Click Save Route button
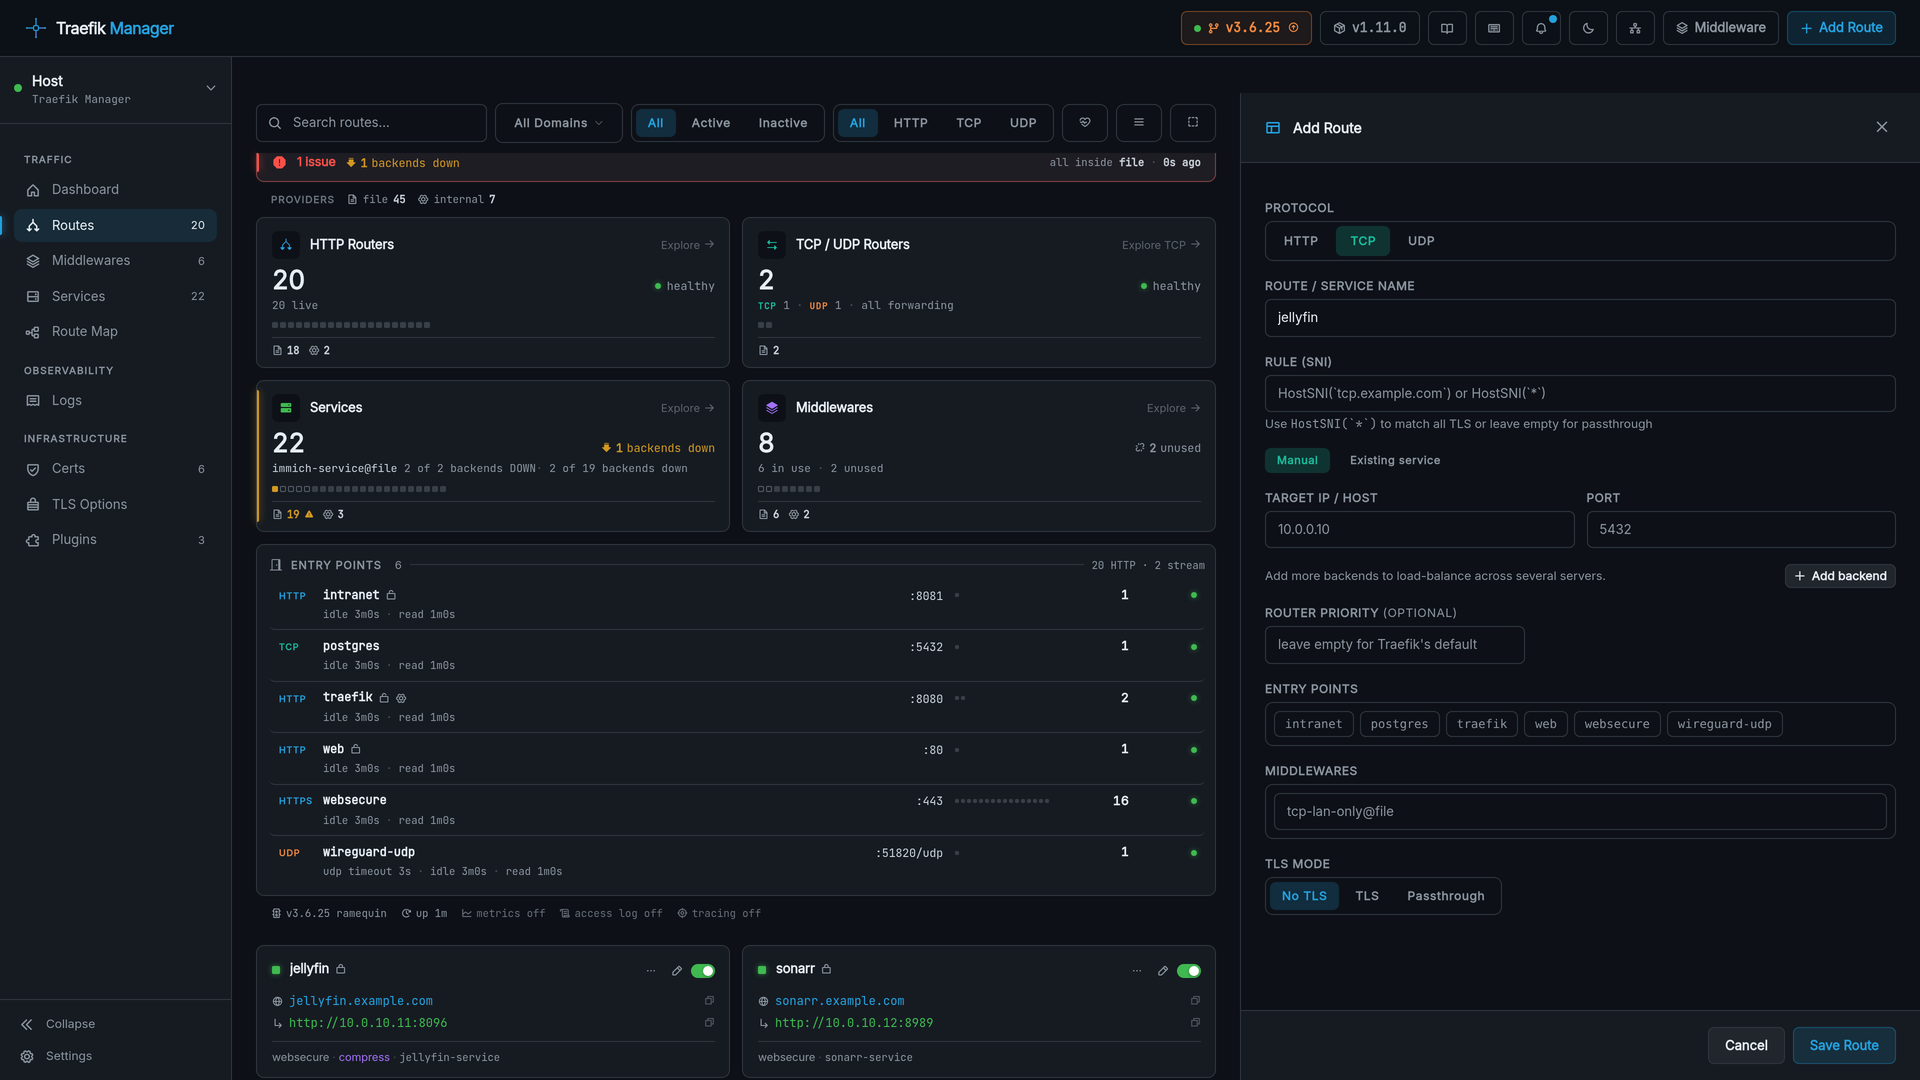The height and width of the screenshot is (1080, 1920). (1844, 1045)
